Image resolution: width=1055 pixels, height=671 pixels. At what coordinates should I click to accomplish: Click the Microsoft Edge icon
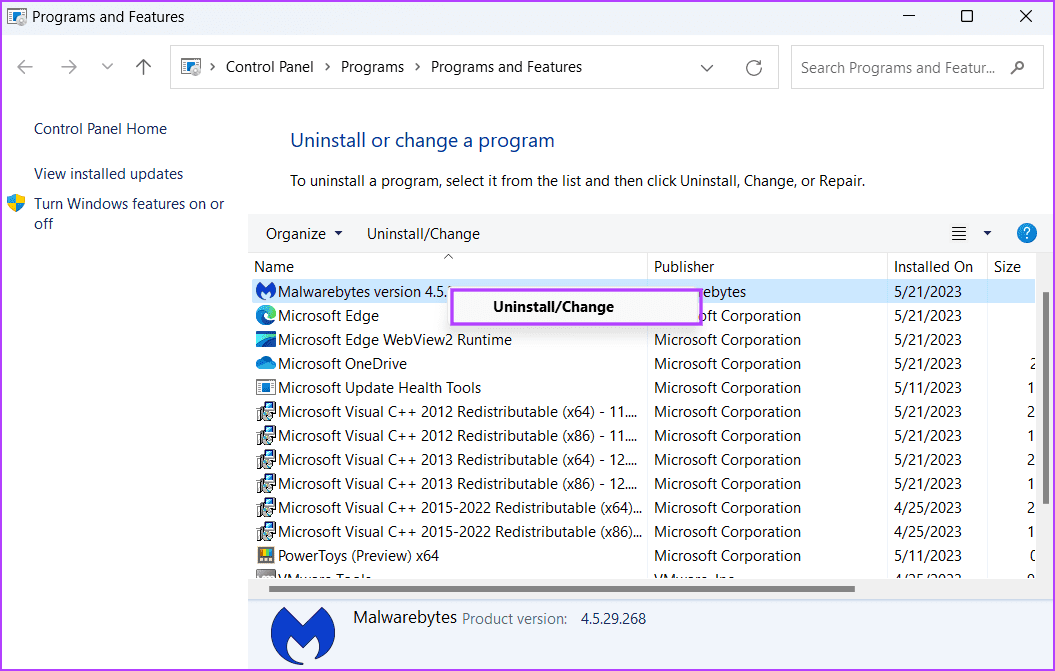266,315
